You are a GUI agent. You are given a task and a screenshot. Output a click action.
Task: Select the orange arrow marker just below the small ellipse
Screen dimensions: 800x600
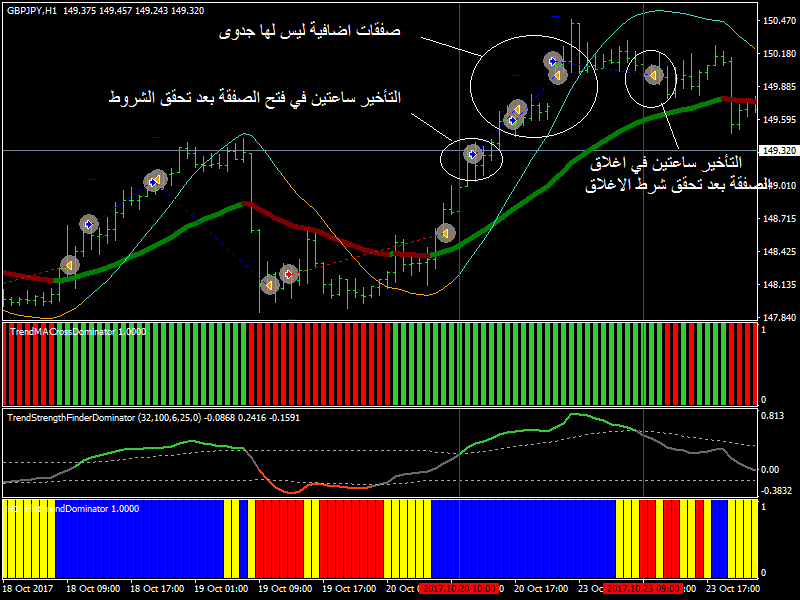click(x=445, y=233)
